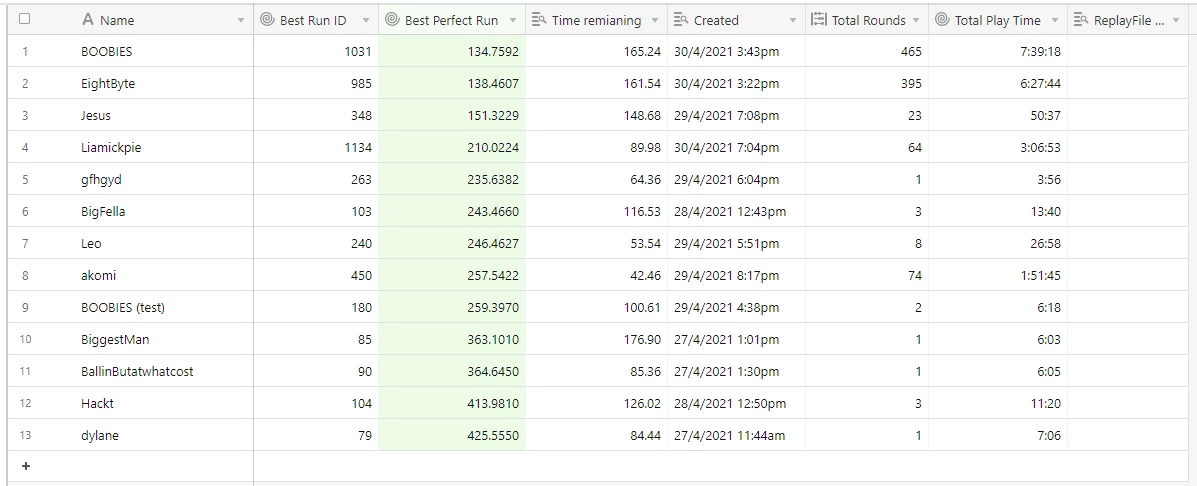The image size is (1197, 486).
Task: Click row number 1
Action: [x=24, y=51]
